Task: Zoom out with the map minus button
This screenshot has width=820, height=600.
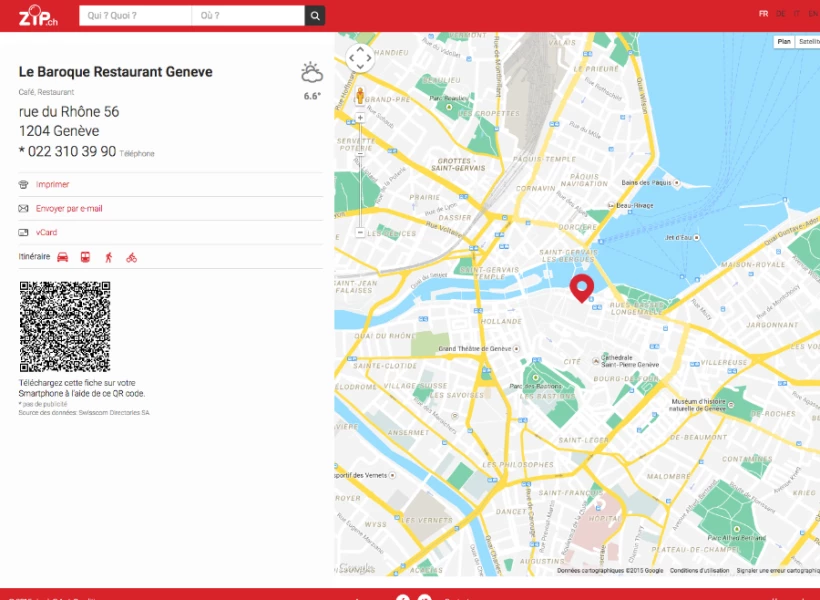Action: point(360,232)
